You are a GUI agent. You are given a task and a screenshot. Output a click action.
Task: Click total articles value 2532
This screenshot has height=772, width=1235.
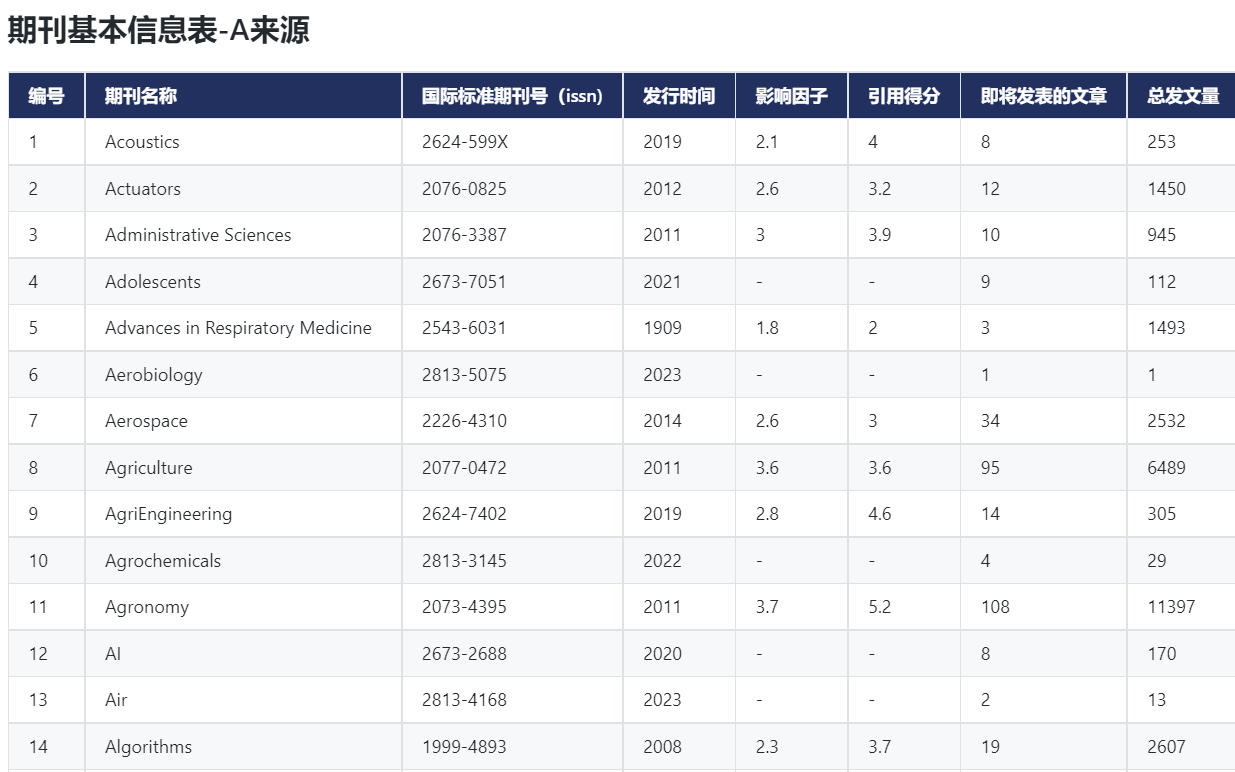(1166, 421)
